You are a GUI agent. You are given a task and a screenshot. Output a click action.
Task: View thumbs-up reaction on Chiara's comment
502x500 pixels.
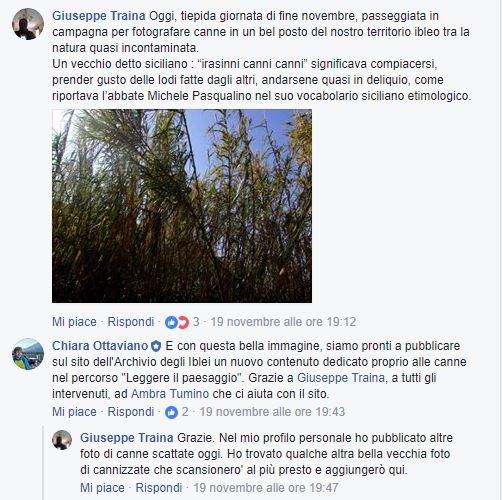(x=171, y=412)
